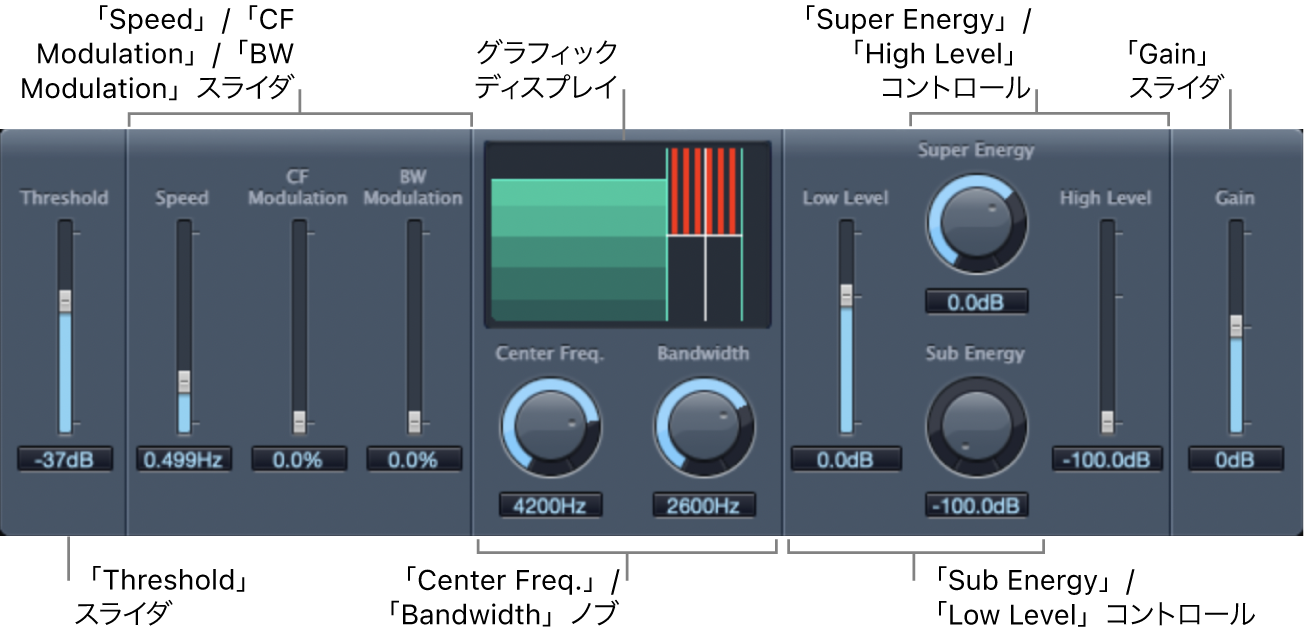Adjust the Low Level slider

click(x=848, y=295)
